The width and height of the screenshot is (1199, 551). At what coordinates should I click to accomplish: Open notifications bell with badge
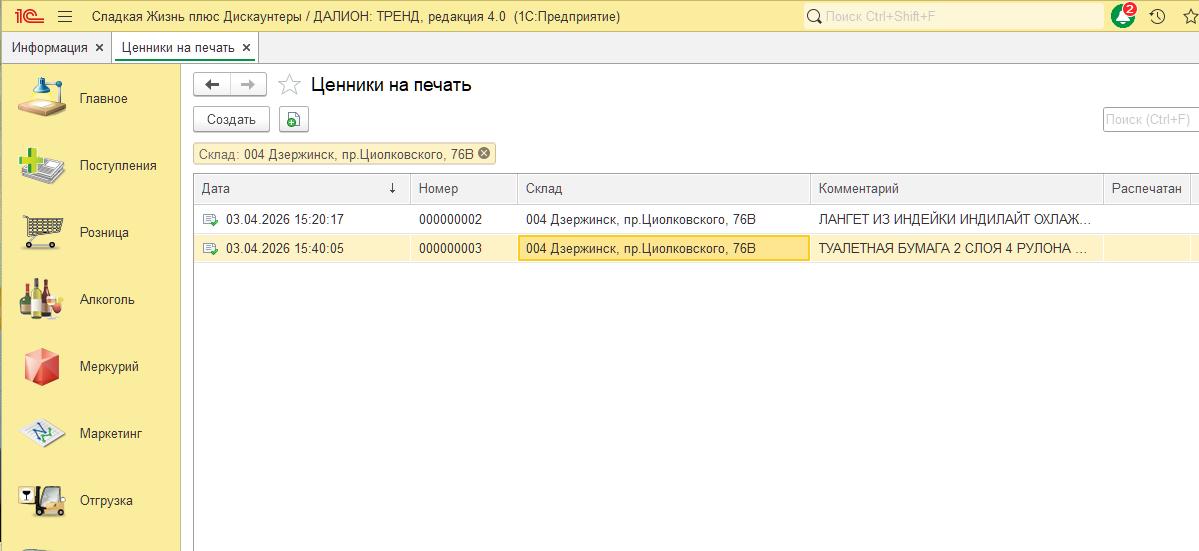pyautogui.click(x=1123, y=16)
